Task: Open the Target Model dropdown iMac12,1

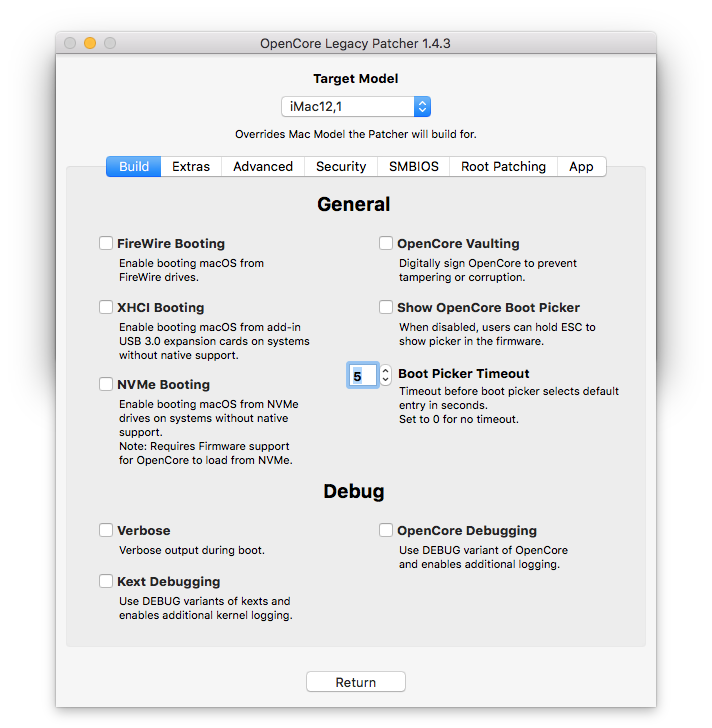Action: click(356, 107)
